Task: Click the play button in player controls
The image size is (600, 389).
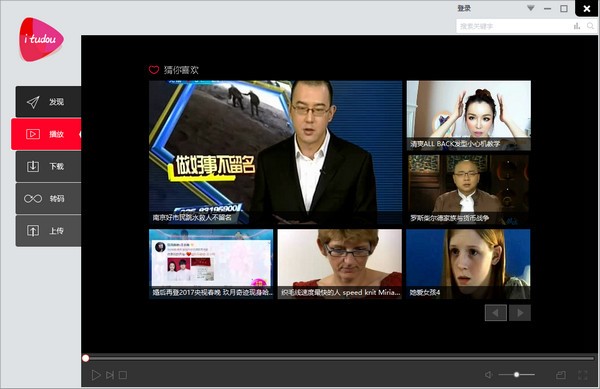Action: [x=96, y=375]
